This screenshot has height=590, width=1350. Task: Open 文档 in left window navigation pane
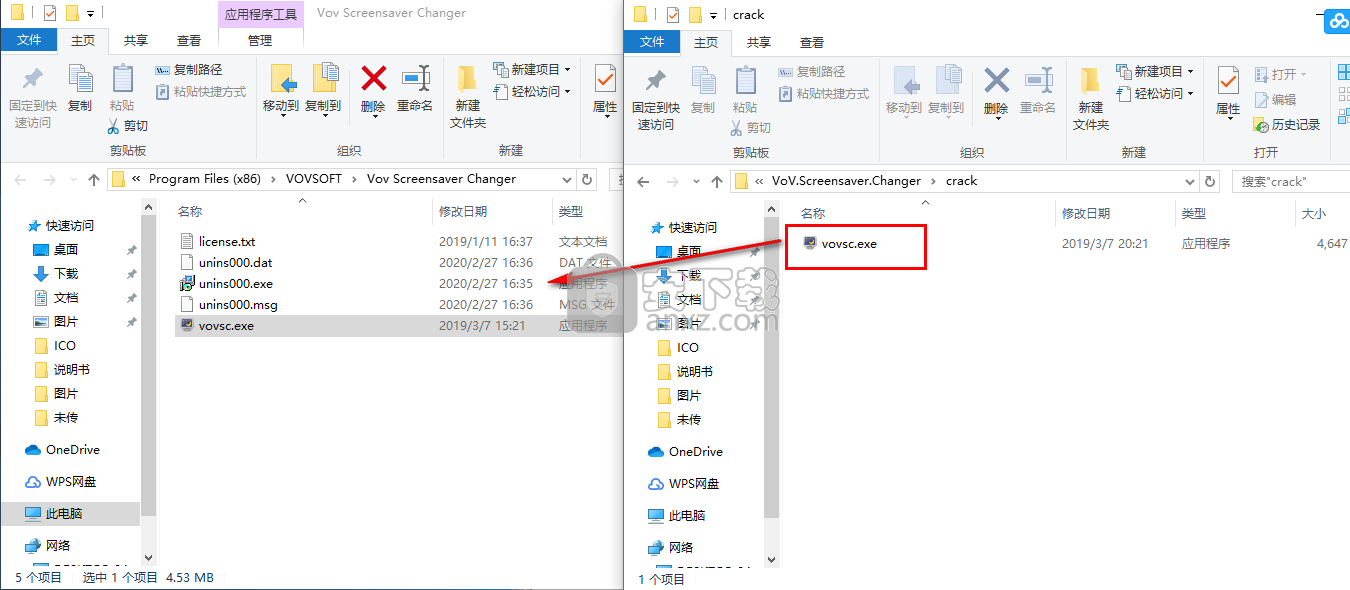coord(66,297)
